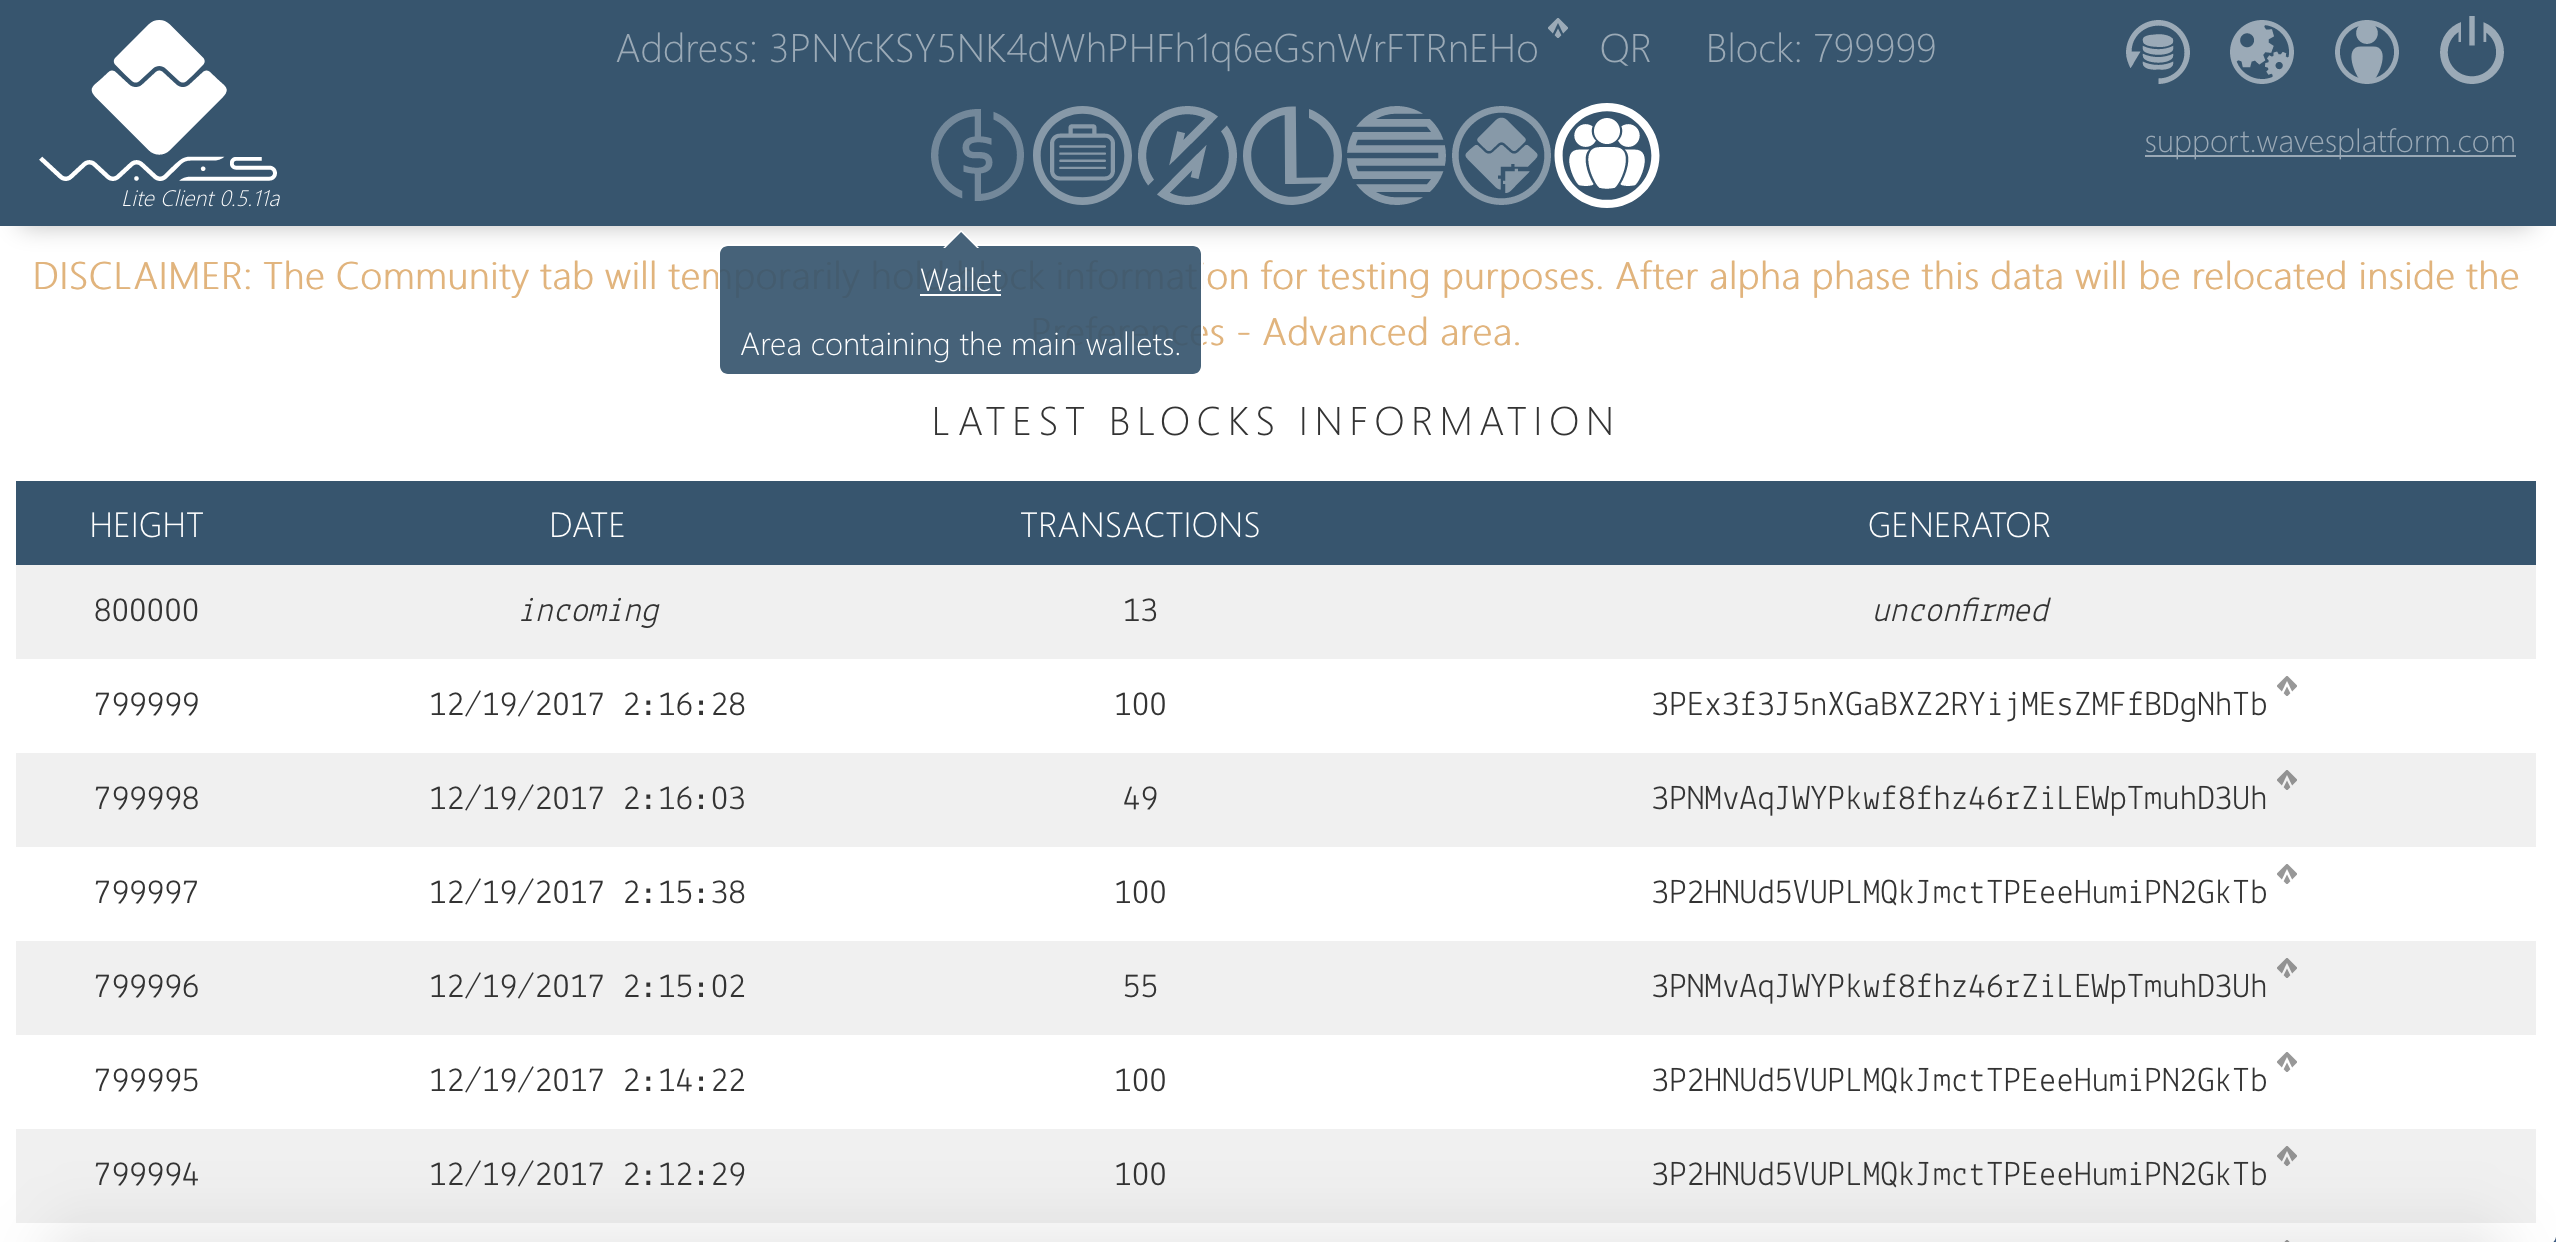Open the Token Creation waves icon tab
Screen dimensions: 2556x1242
click(1501, 156)
